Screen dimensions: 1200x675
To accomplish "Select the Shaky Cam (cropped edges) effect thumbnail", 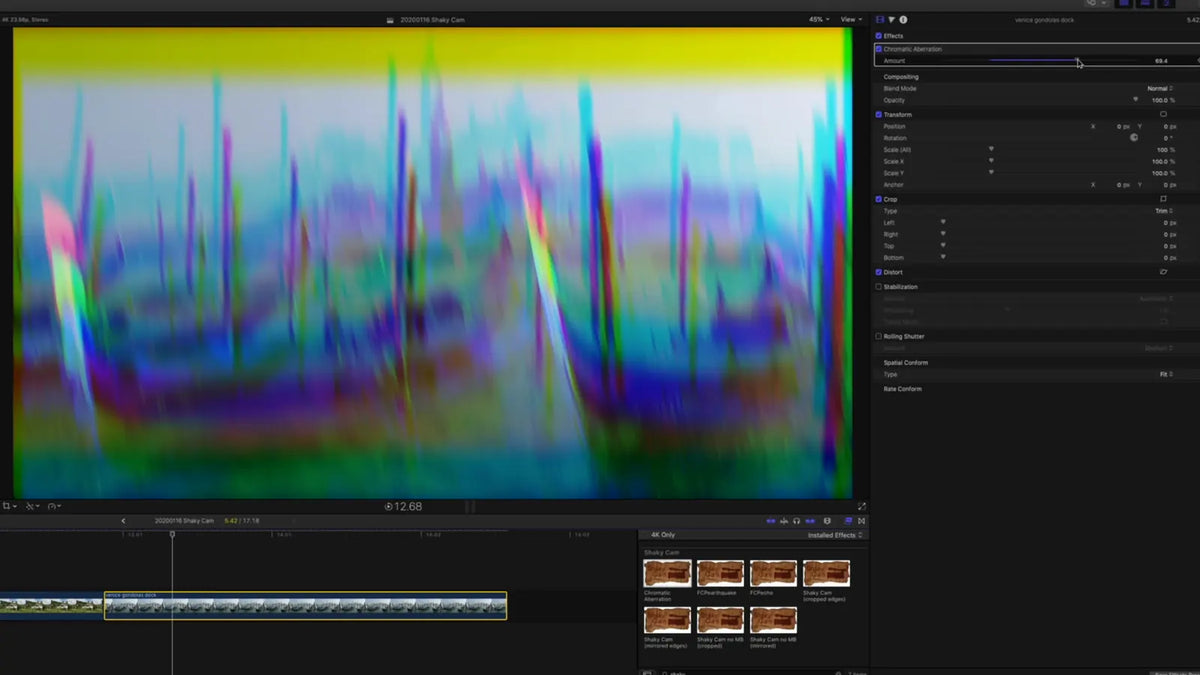I will click(x=826, y=573).
